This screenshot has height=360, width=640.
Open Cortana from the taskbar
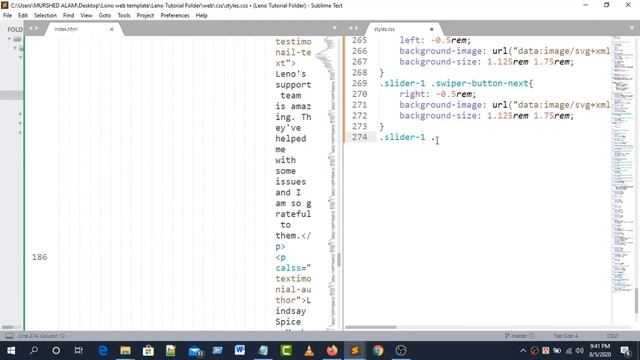pyautogui.click(x=56, y=351)
